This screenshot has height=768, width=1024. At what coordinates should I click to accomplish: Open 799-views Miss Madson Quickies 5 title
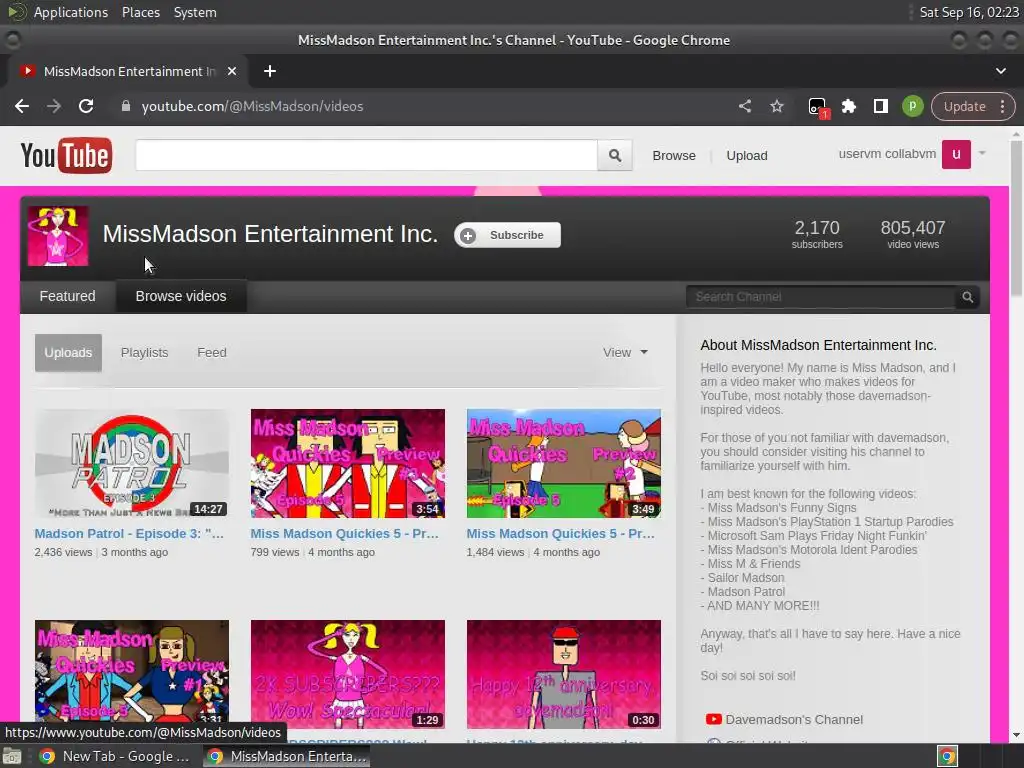(345, 534)
